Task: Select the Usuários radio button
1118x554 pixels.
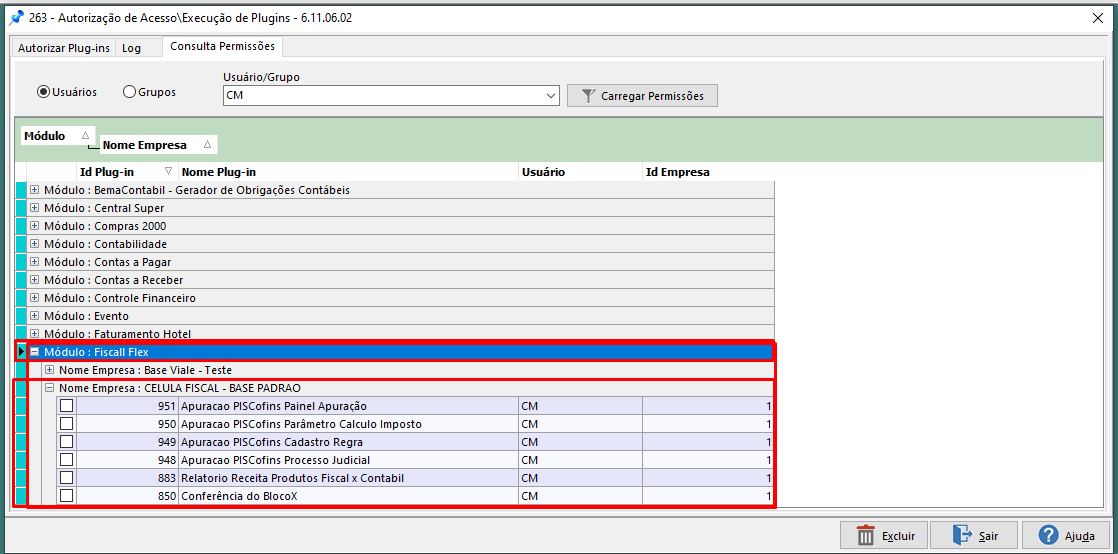Action: (43, 92)
